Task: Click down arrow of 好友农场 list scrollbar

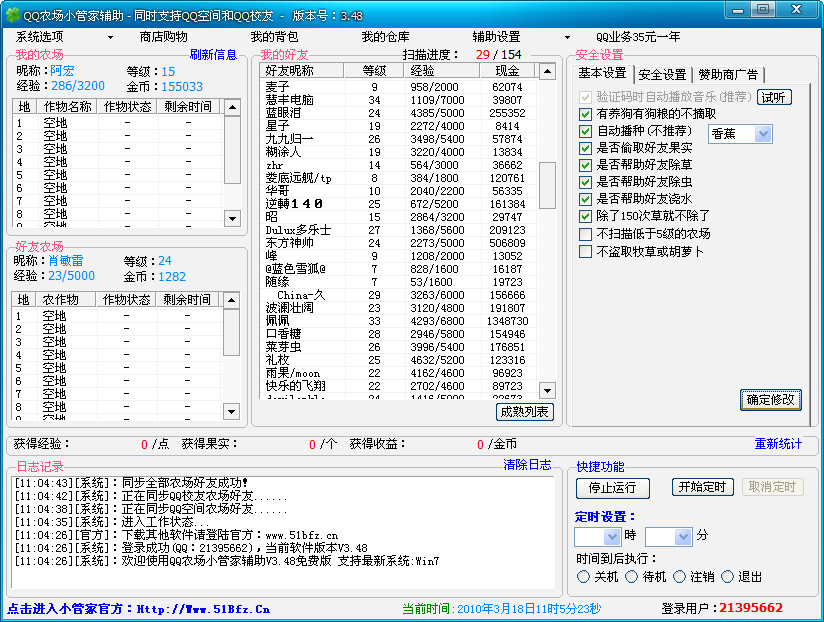Action: pyautogui.click(x=231, y=411)
